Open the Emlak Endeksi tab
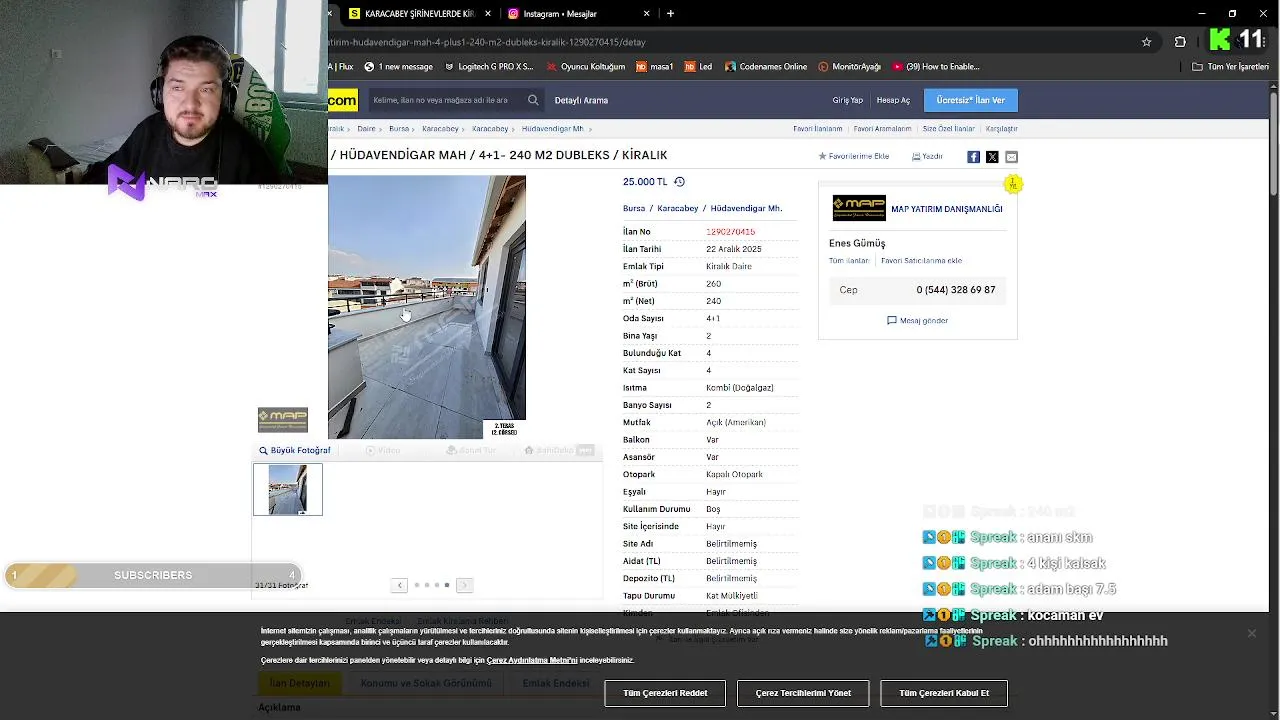 pyautogui.click(x=556, y=683)
